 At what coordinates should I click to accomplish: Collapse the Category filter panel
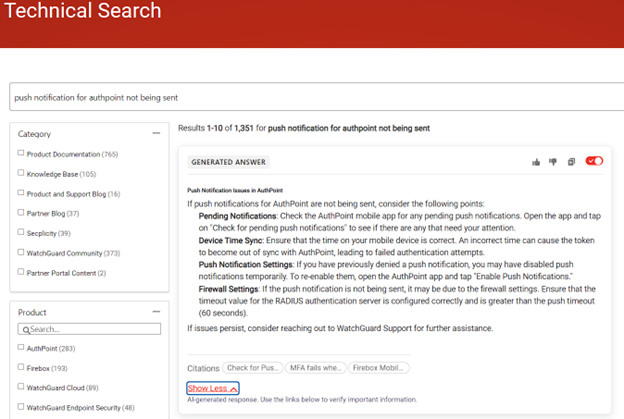[x=156, y=133]
